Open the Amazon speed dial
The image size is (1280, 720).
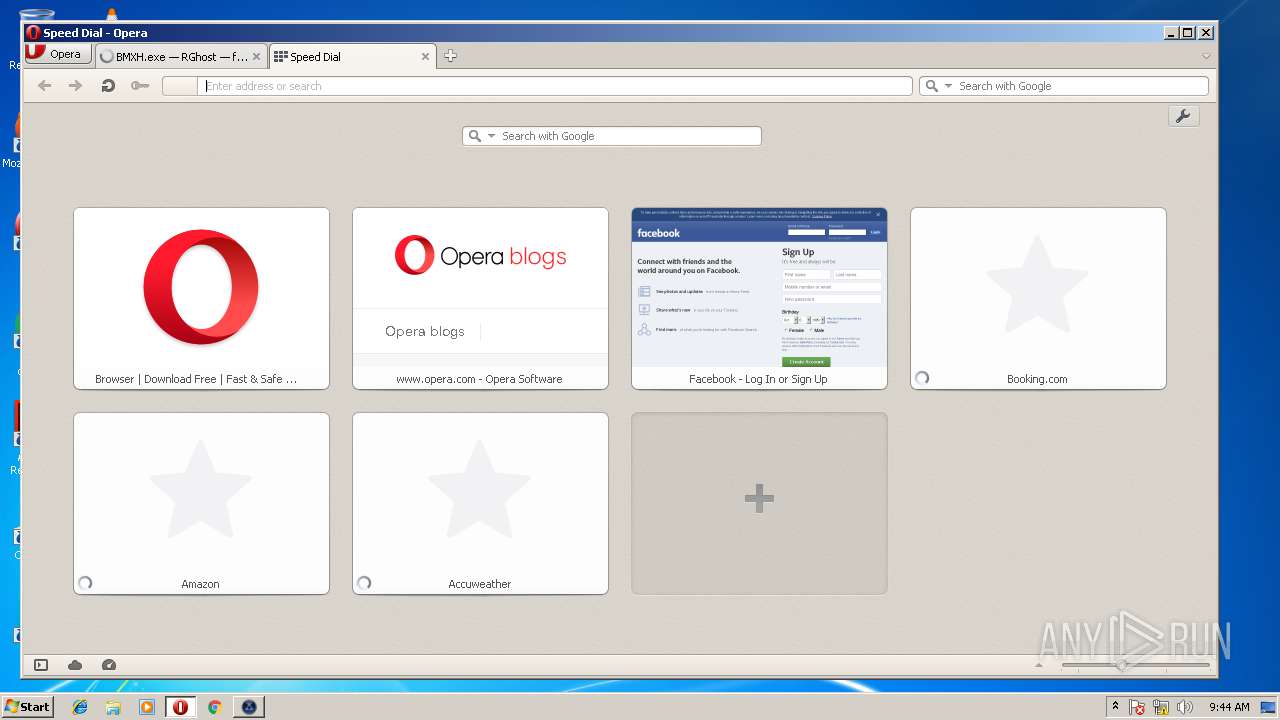(201, 503)
